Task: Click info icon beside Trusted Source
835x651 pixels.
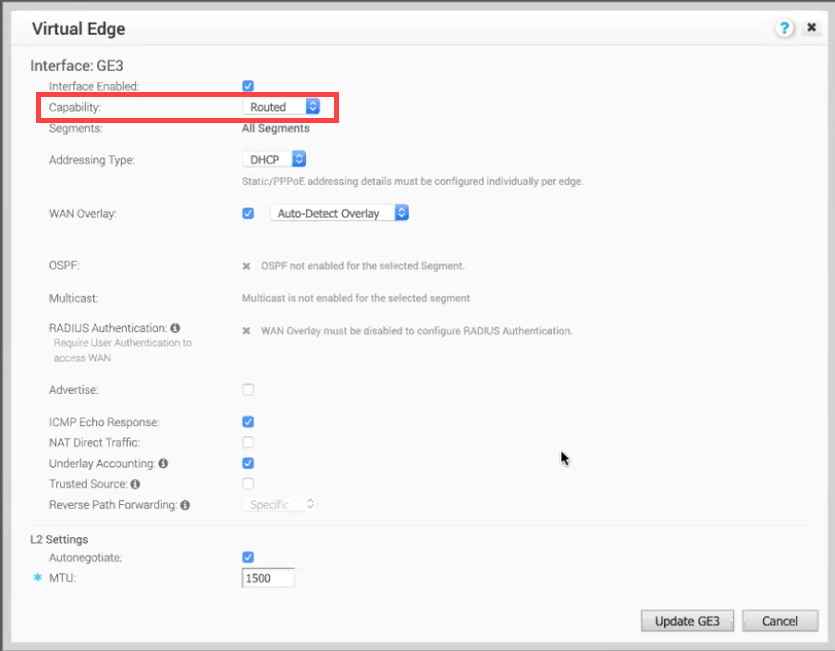Action: [x=135, y=484]
